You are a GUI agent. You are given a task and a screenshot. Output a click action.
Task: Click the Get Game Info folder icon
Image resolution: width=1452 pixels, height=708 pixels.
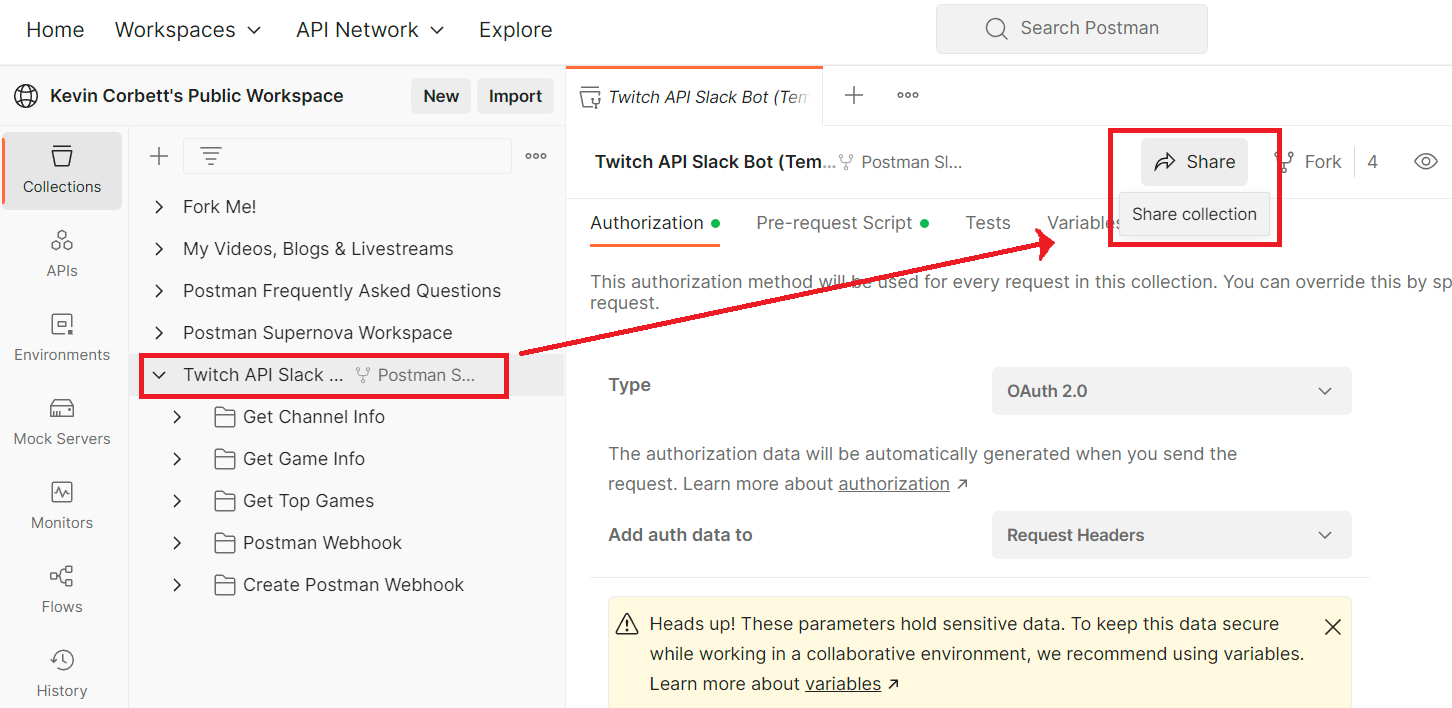225,459
